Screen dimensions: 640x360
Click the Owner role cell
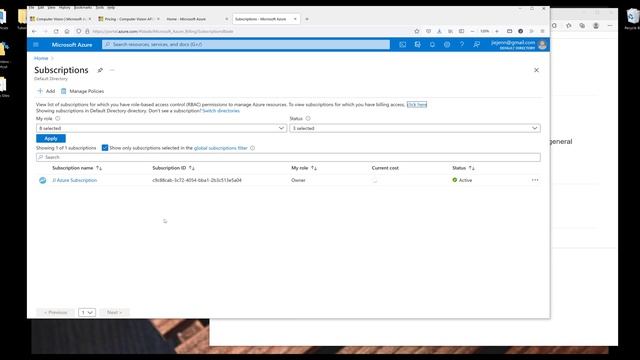pos(298,180)
